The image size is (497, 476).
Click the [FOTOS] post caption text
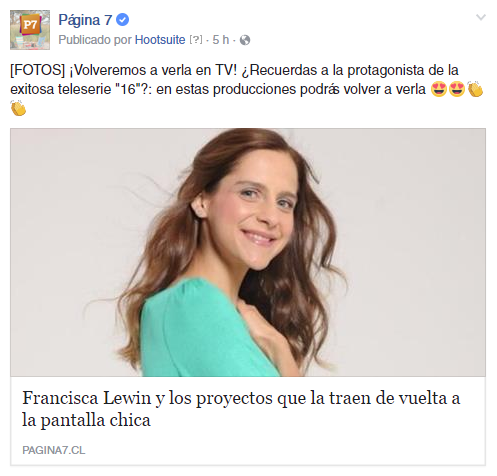247,89
